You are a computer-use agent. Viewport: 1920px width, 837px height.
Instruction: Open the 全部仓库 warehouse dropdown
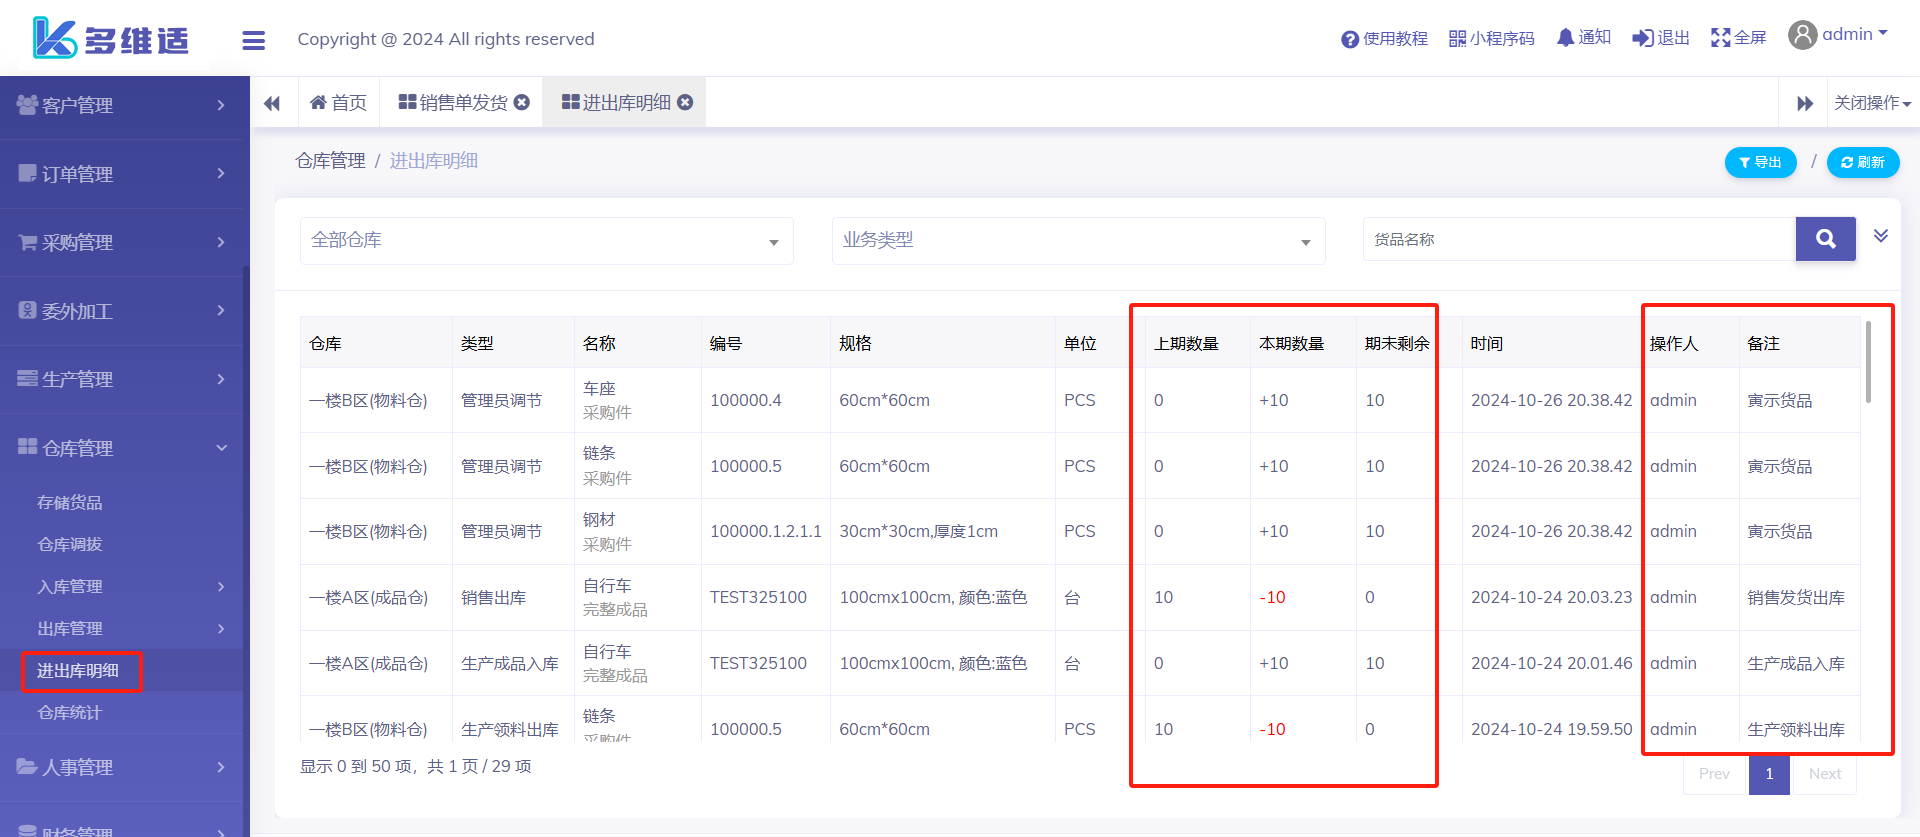[546, 241]
